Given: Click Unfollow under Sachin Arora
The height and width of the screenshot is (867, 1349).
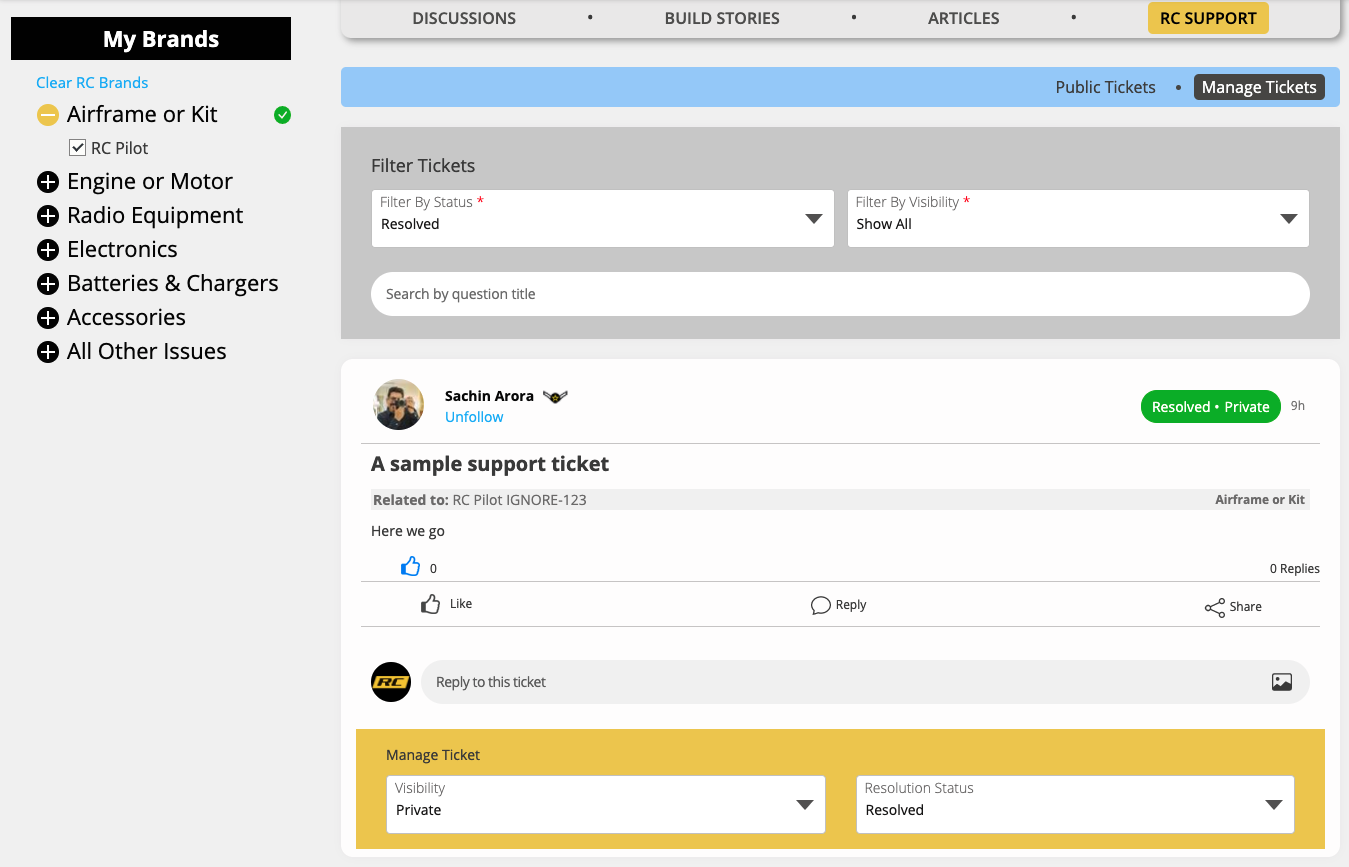Looking at the screenshot, I should point(474,417).
